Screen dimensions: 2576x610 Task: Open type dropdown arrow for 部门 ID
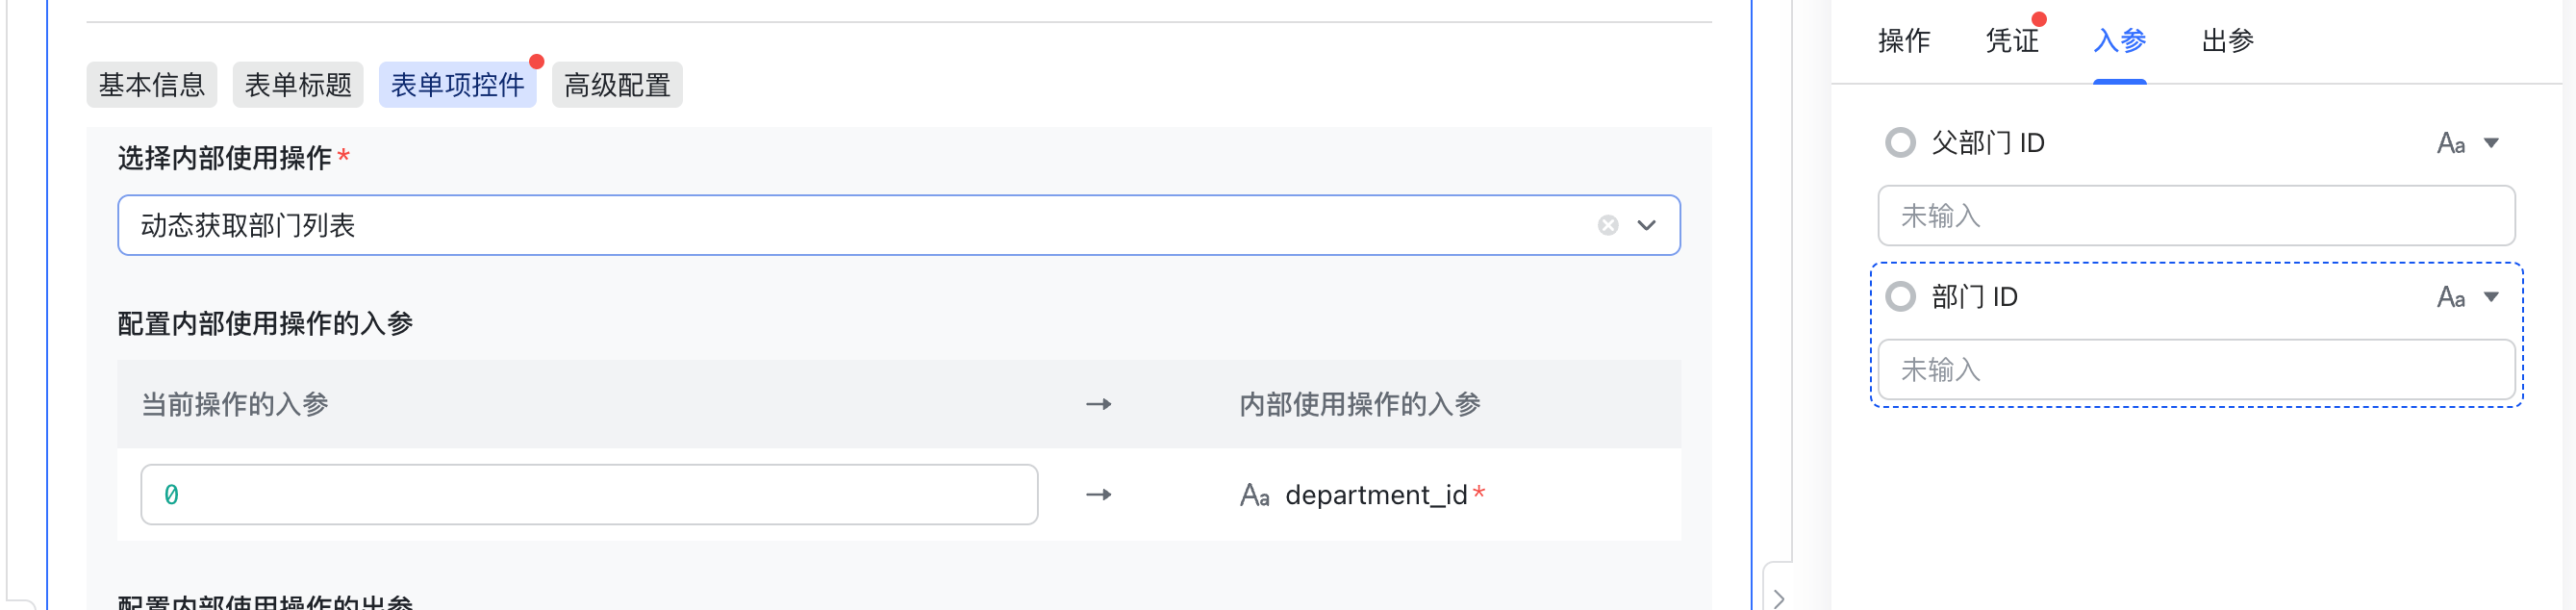pos(2491,297)
